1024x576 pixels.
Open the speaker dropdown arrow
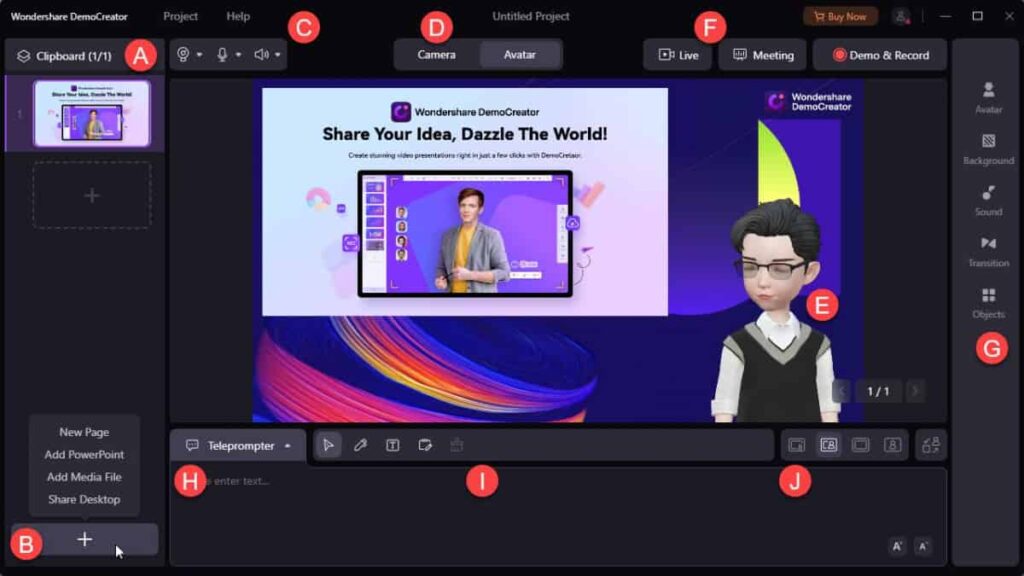(278, 55)
